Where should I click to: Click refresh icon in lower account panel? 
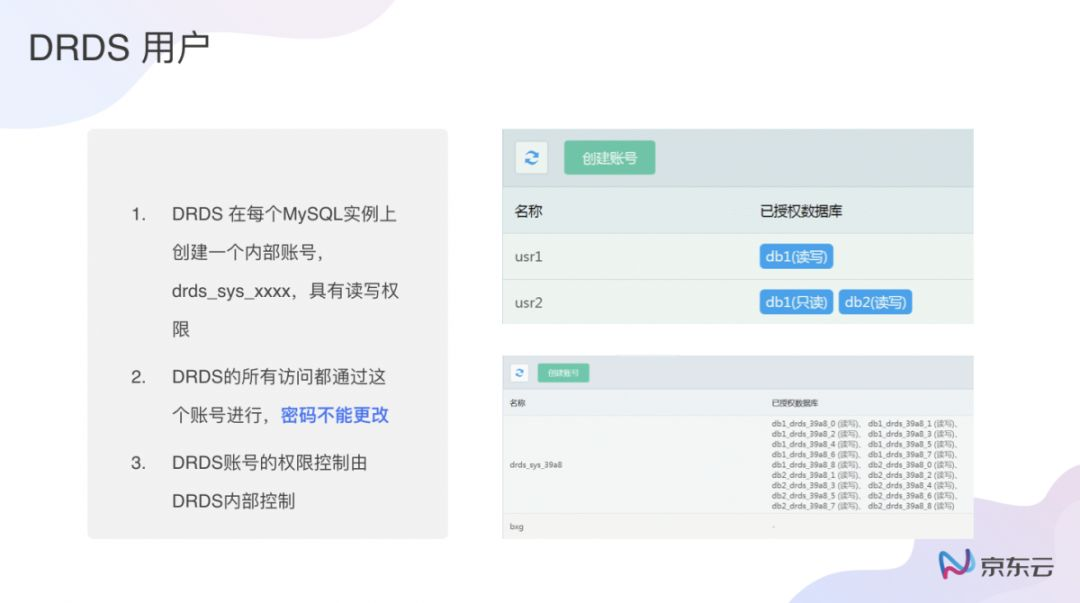click(519, 373)
